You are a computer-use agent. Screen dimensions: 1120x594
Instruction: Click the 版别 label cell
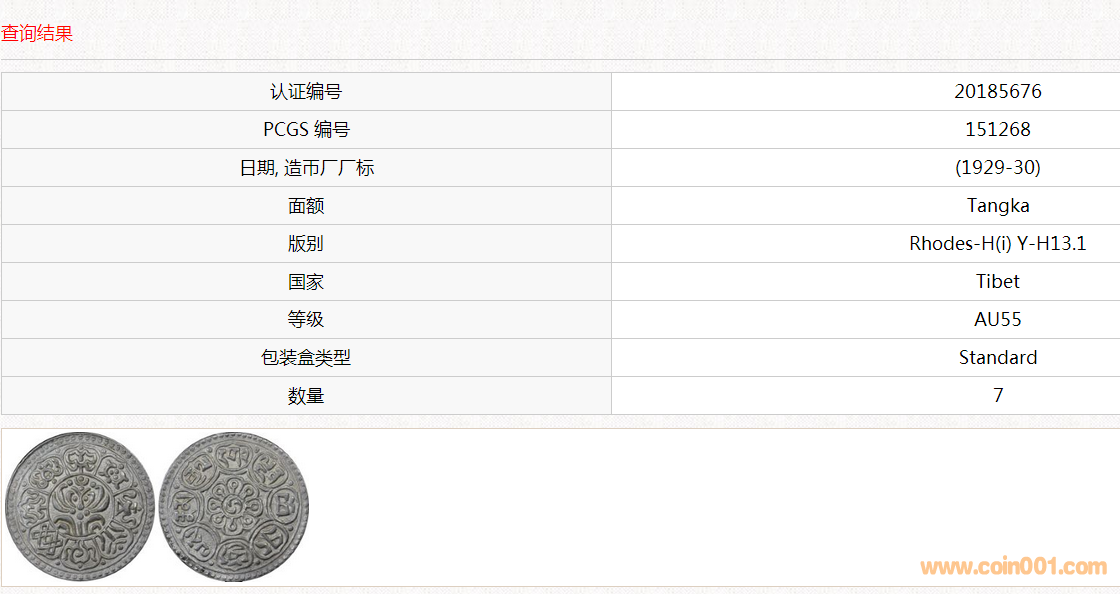306,244
